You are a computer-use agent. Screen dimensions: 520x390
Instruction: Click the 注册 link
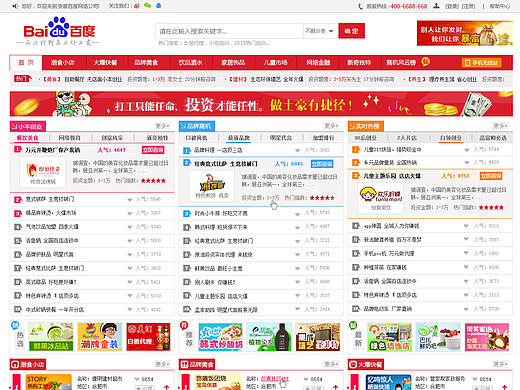tap(468, 6)
